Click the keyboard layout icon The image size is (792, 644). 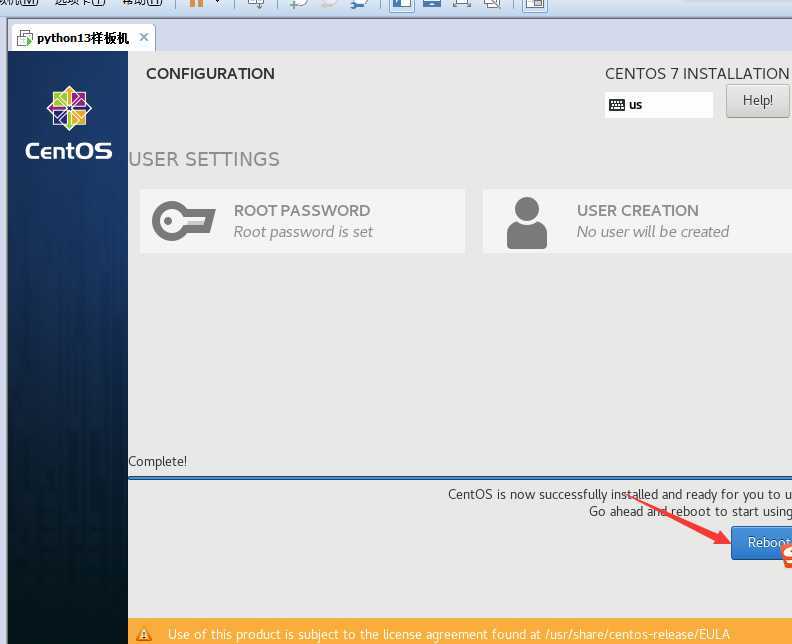point(617,105)
